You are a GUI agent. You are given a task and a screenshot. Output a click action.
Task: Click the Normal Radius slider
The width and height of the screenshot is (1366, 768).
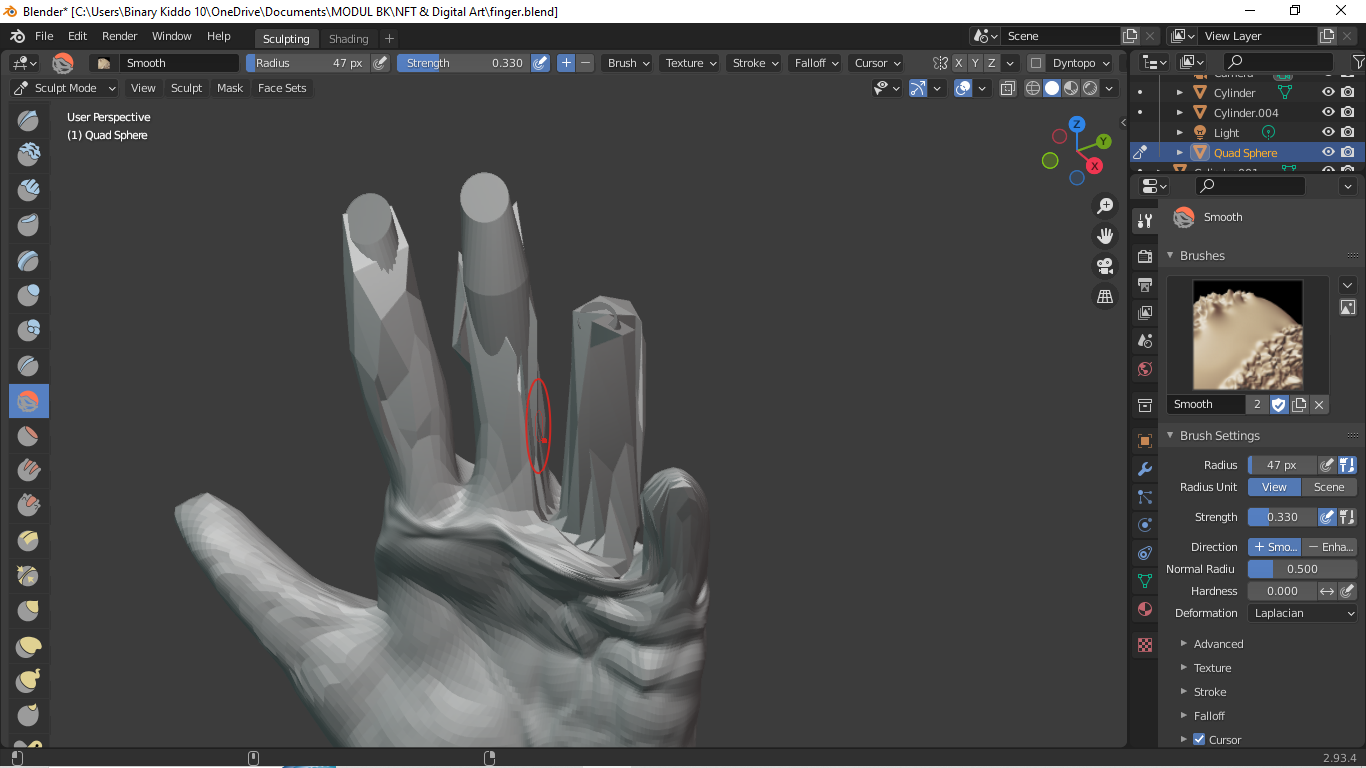point(1303,569)
